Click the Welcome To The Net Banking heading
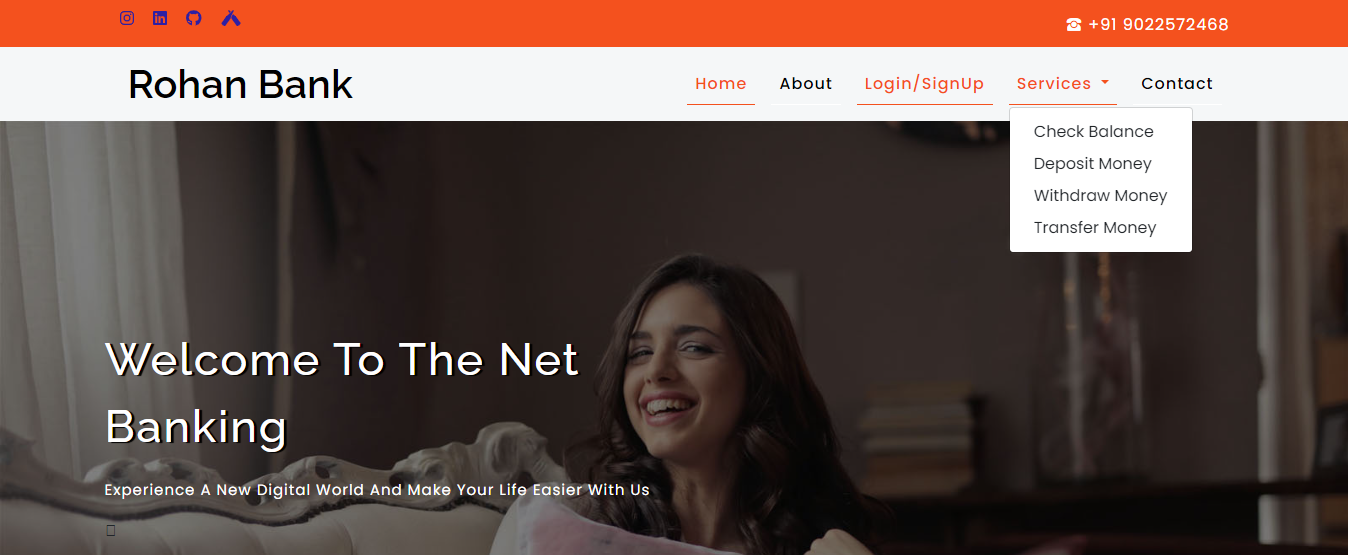Viewport: 1348px width, 555px height. (342, 393)
